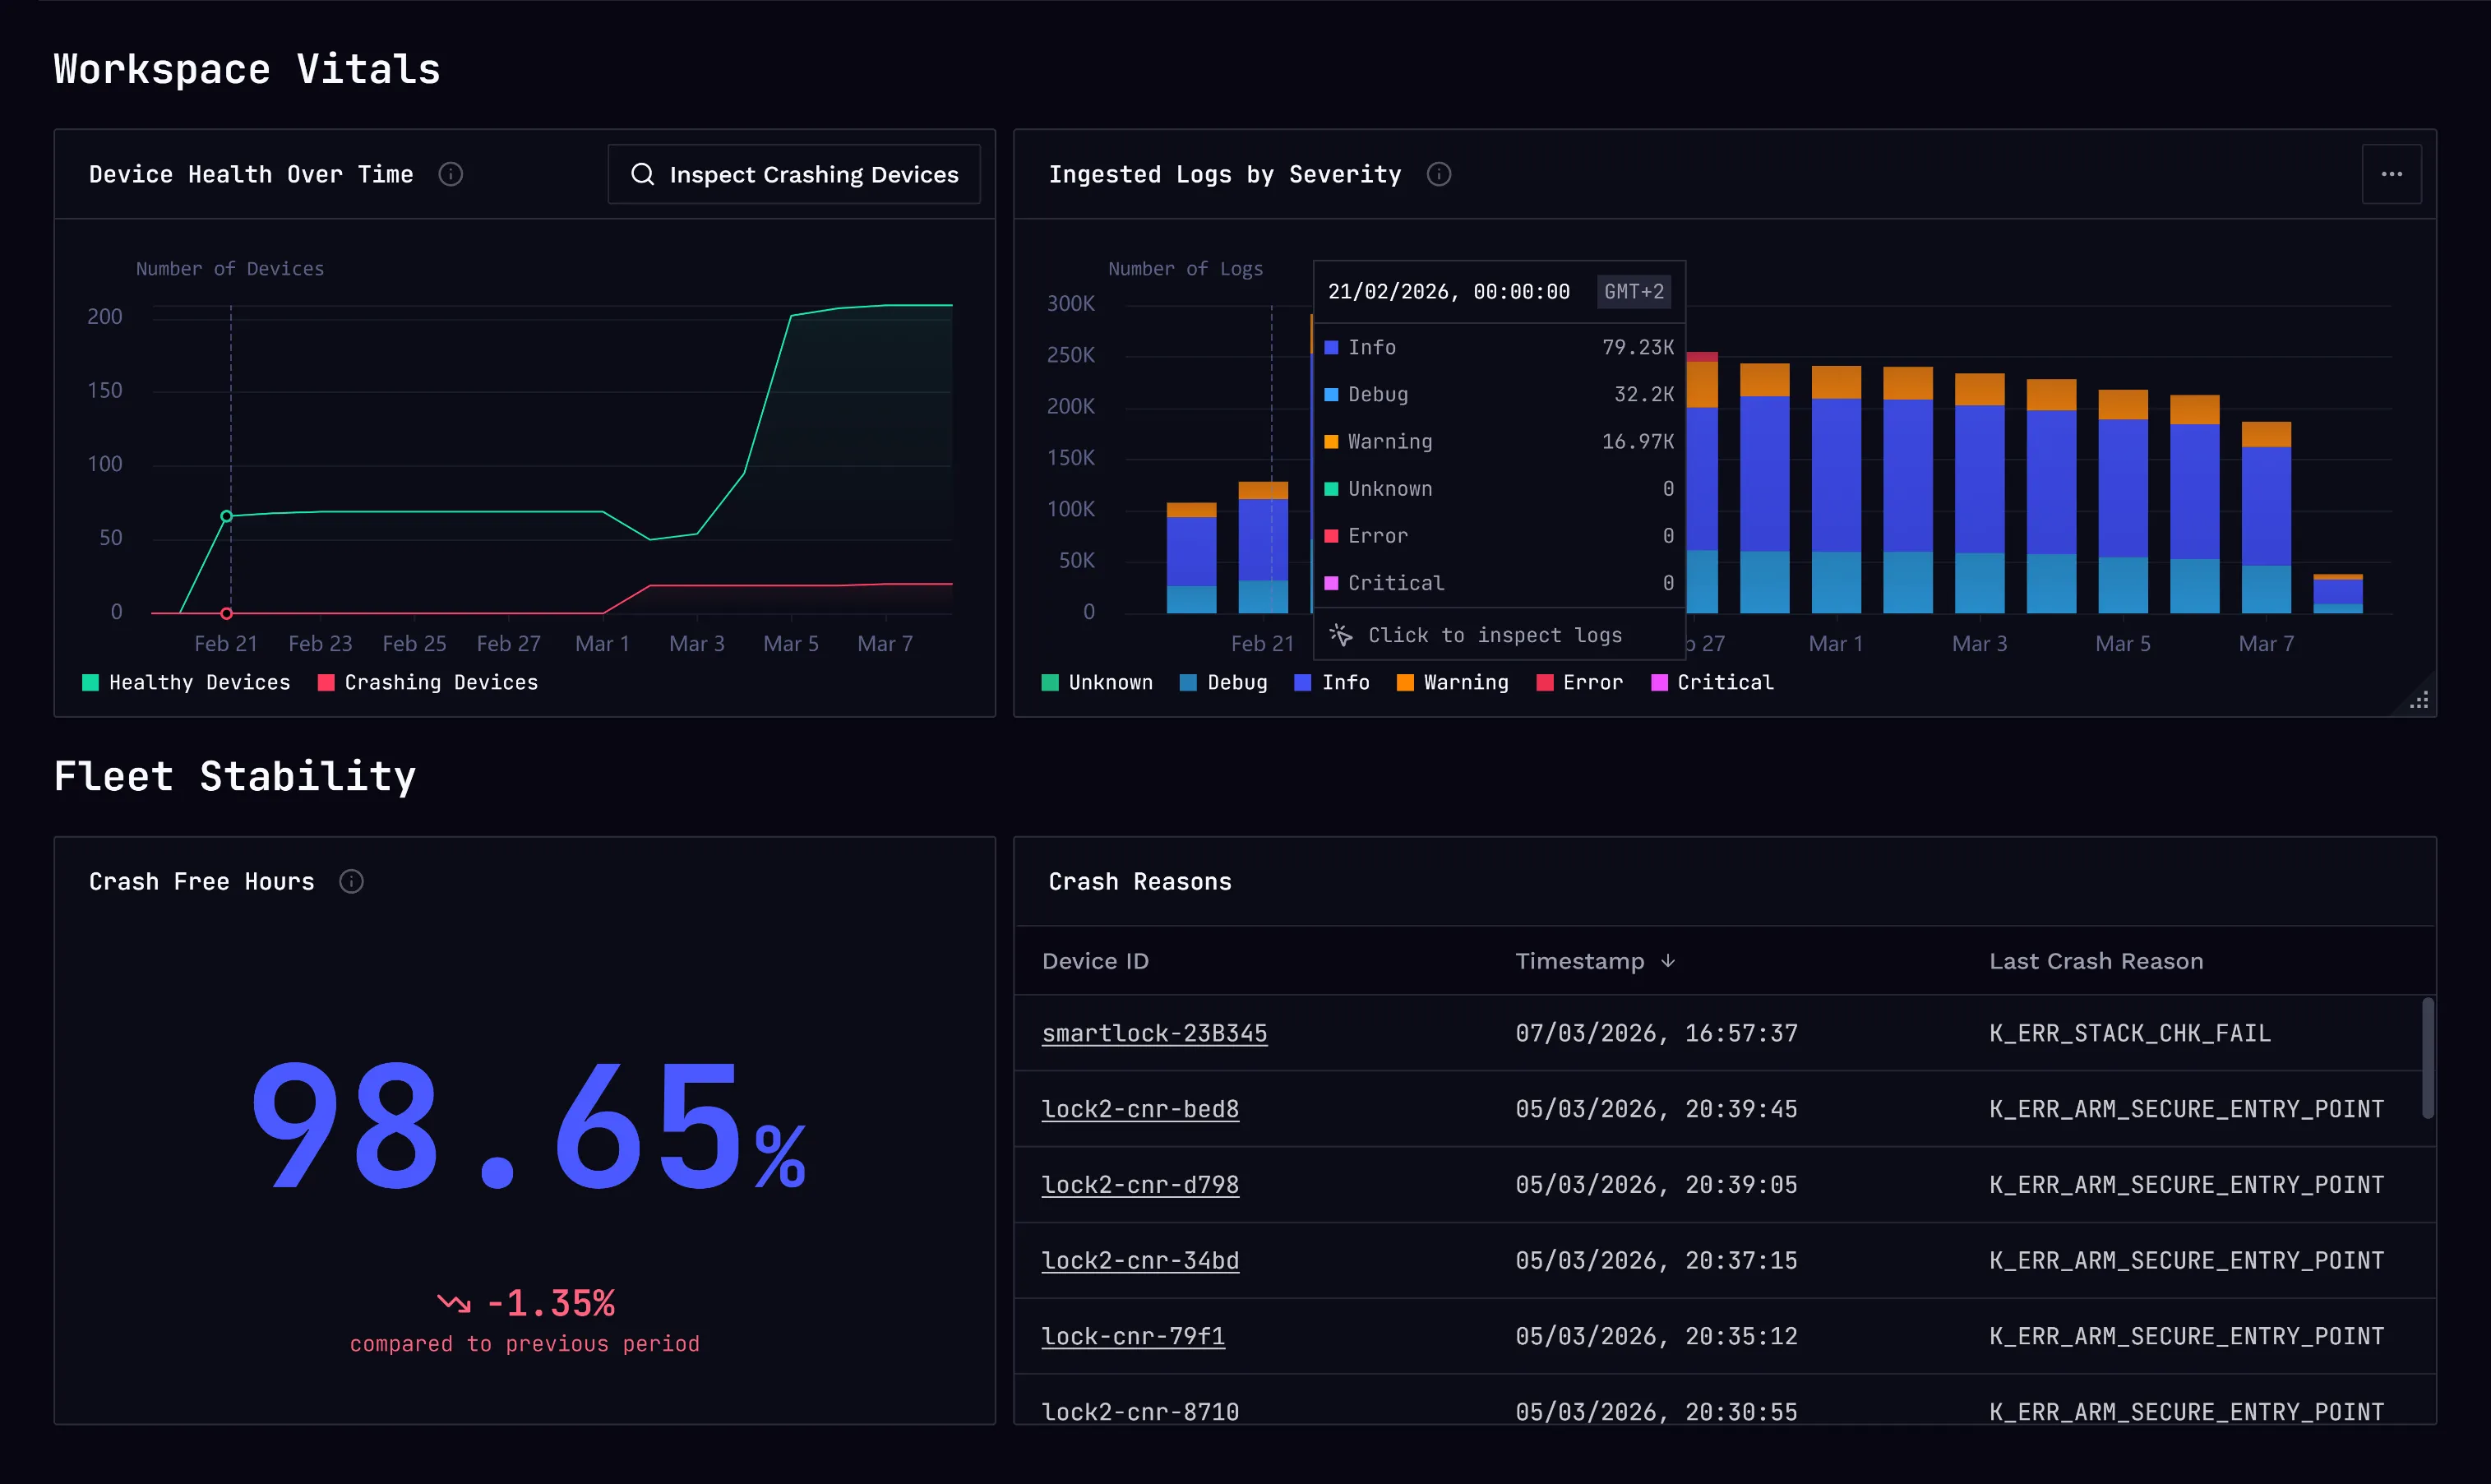The image size is (2491, 1484).
Task: Open the ellipsis options menu on Ingested Logs panel
Action: tap(2392, 173)
